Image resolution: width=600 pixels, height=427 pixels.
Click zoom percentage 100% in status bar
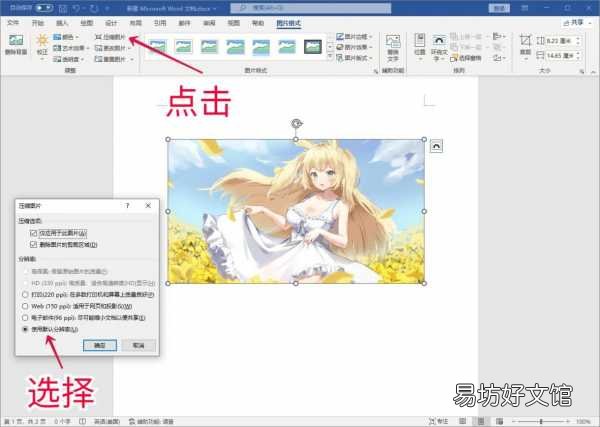tap(583, 421)
